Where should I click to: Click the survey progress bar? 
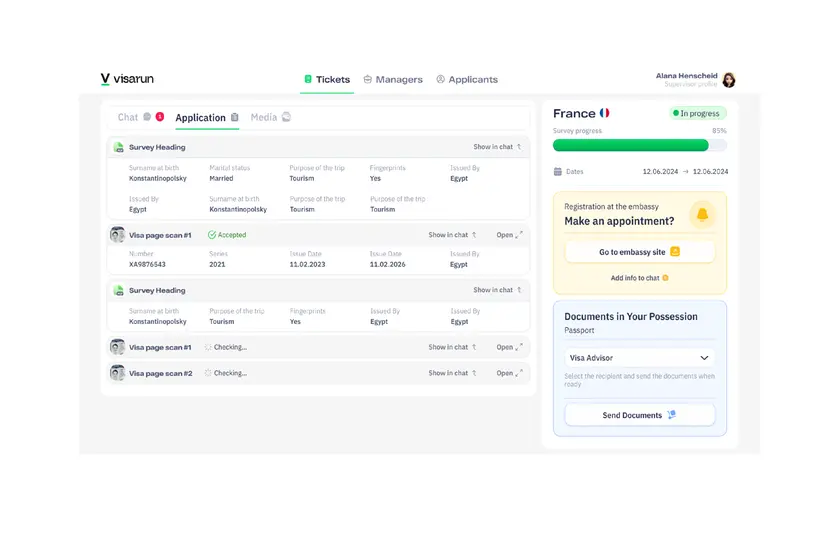640,145
